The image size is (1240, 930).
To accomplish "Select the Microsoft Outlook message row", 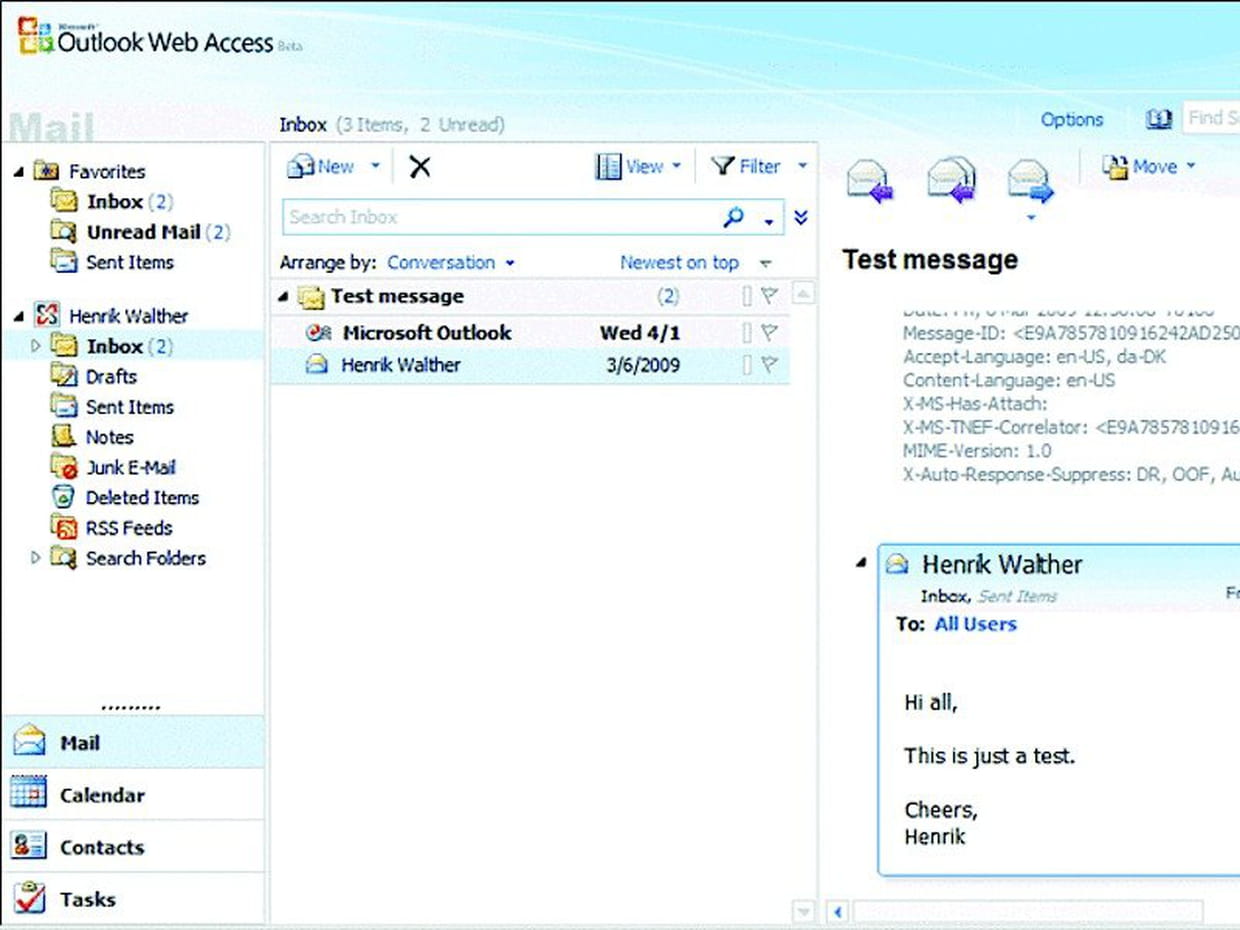I will [x=530, y=333].
